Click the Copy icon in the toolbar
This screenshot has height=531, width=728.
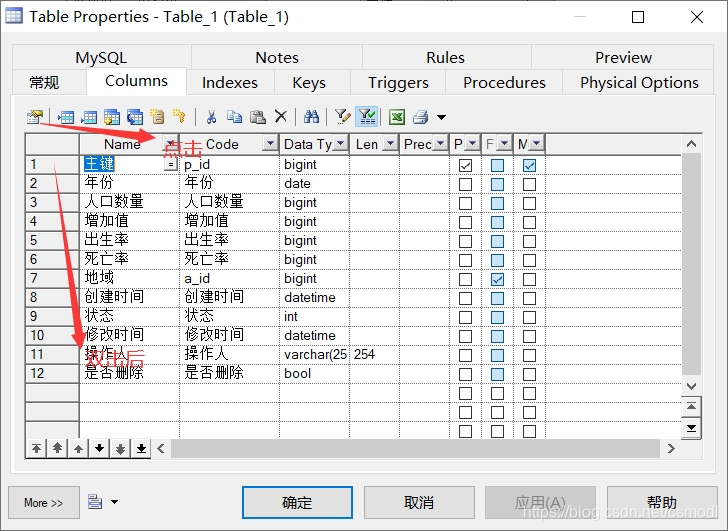pyautogui.click(x=234, y=117)
